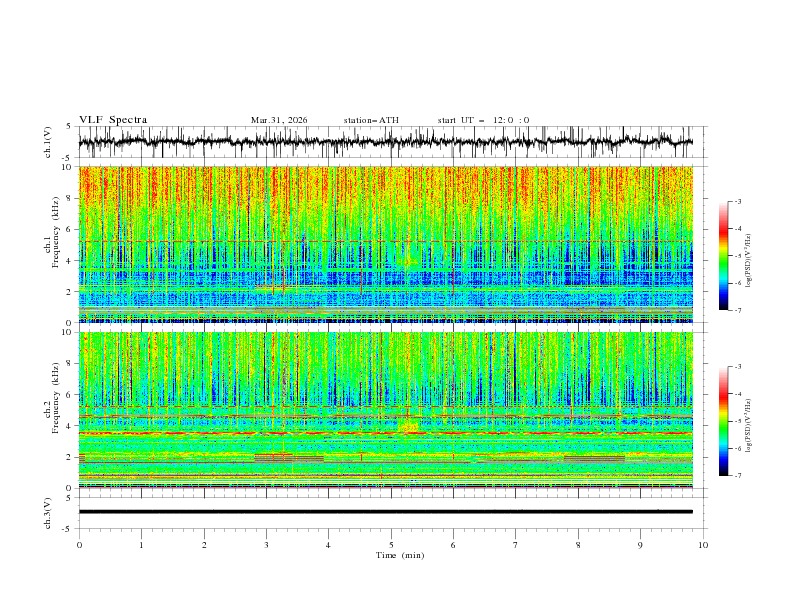Click the ch.1 spectrogram color bar
The image size is (792, 612).
pos(723,256)
